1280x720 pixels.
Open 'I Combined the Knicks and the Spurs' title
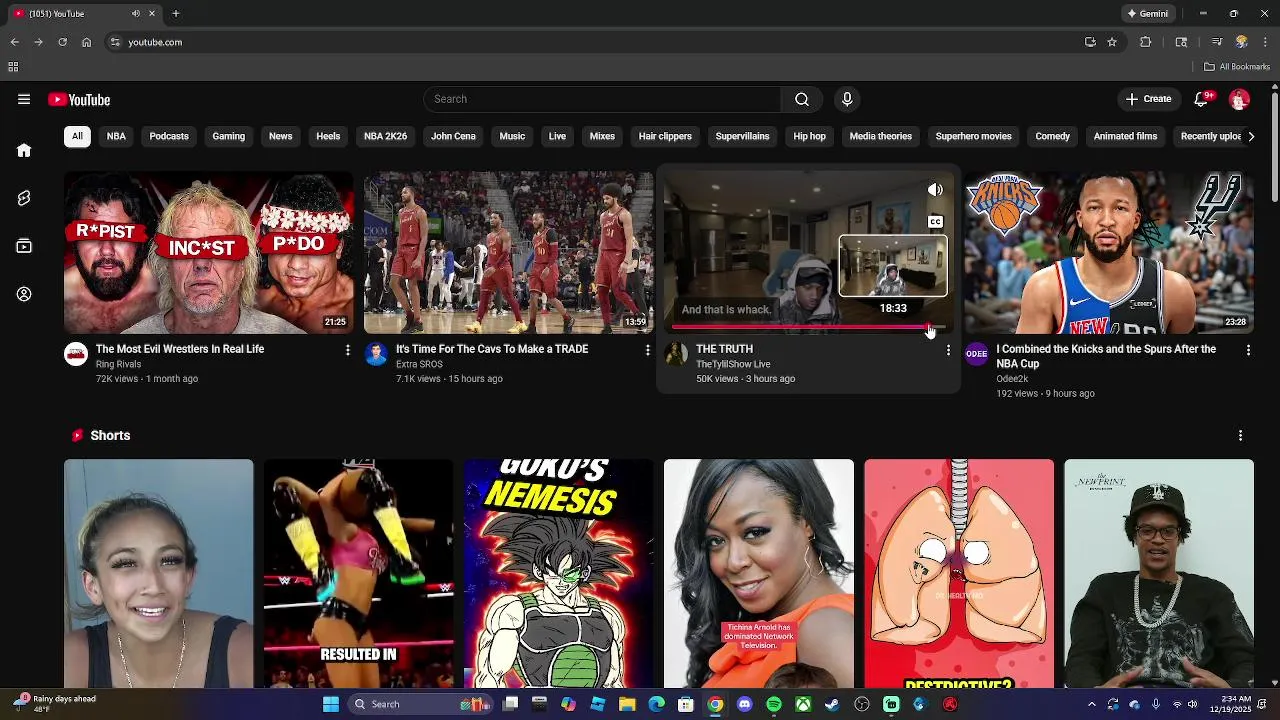(x=1106, y=356)
